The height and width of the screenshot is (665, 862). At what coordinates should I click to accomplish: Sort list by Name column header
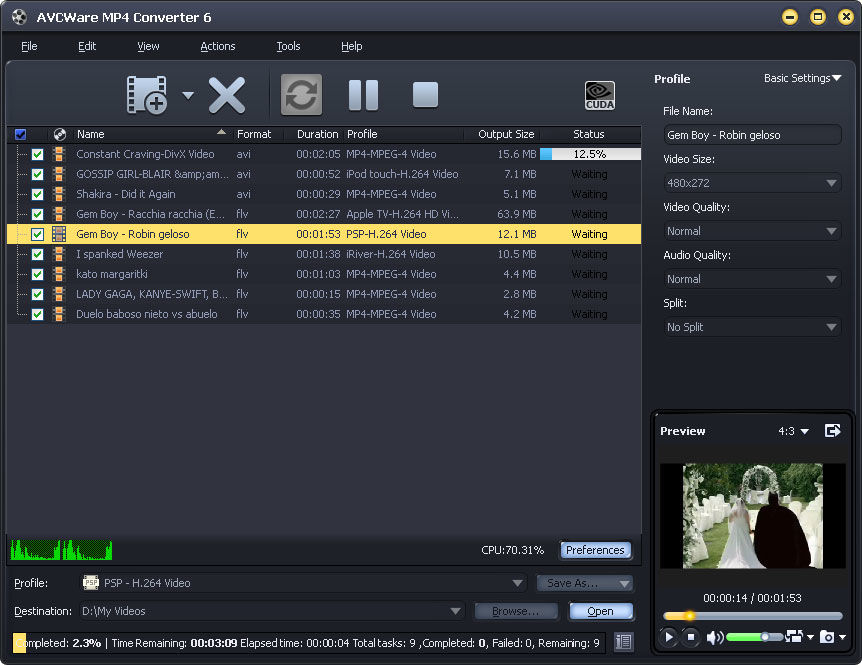click(151, 134)
